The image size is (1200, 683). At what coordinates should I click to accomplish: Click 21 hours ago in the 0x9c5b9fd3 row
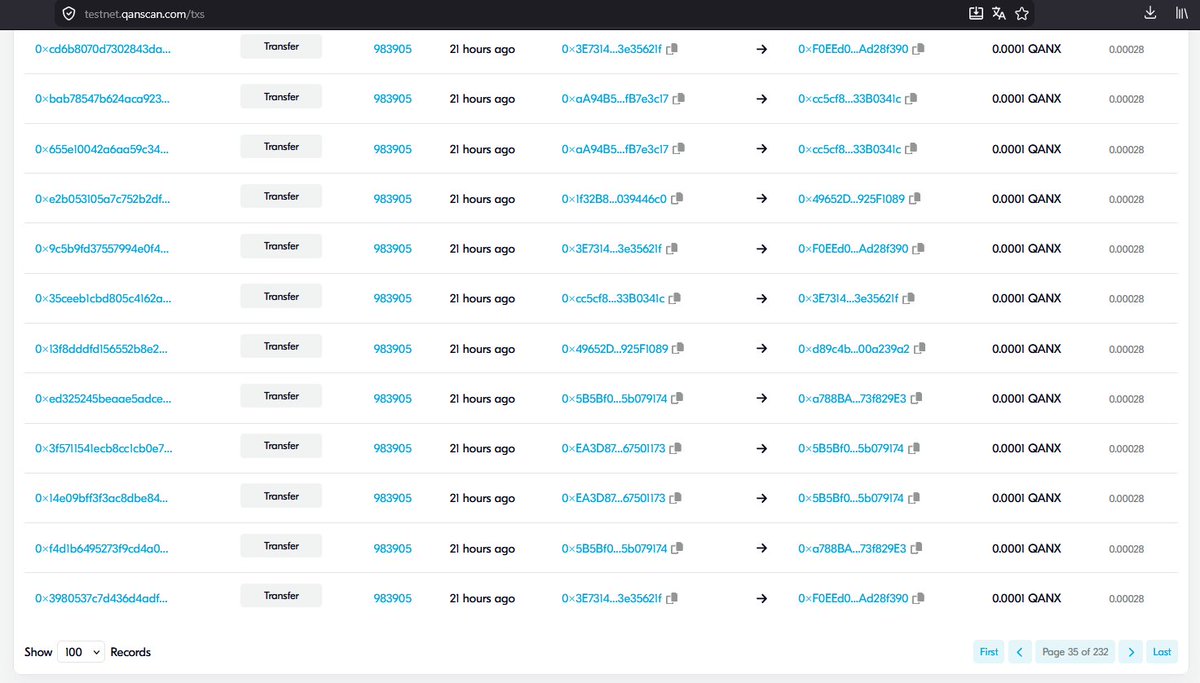coord(482,248)
